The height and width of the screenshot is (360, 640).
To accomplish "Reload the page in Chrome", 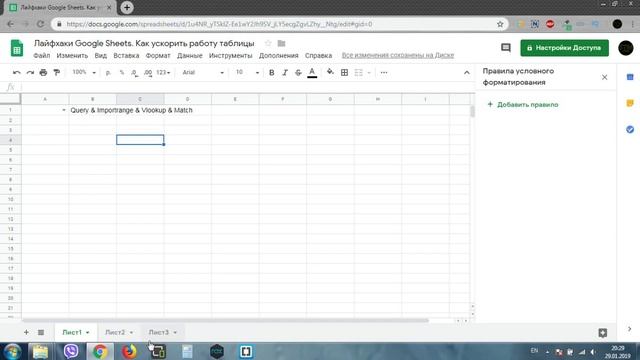I will [x=40, y=24].
